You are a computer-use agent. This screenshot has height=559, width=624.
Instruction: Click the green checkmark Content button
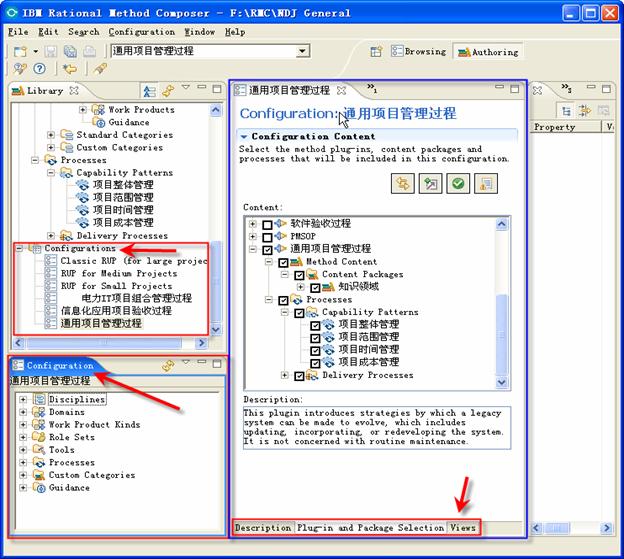pyautogui.click(x=458, y=184)
